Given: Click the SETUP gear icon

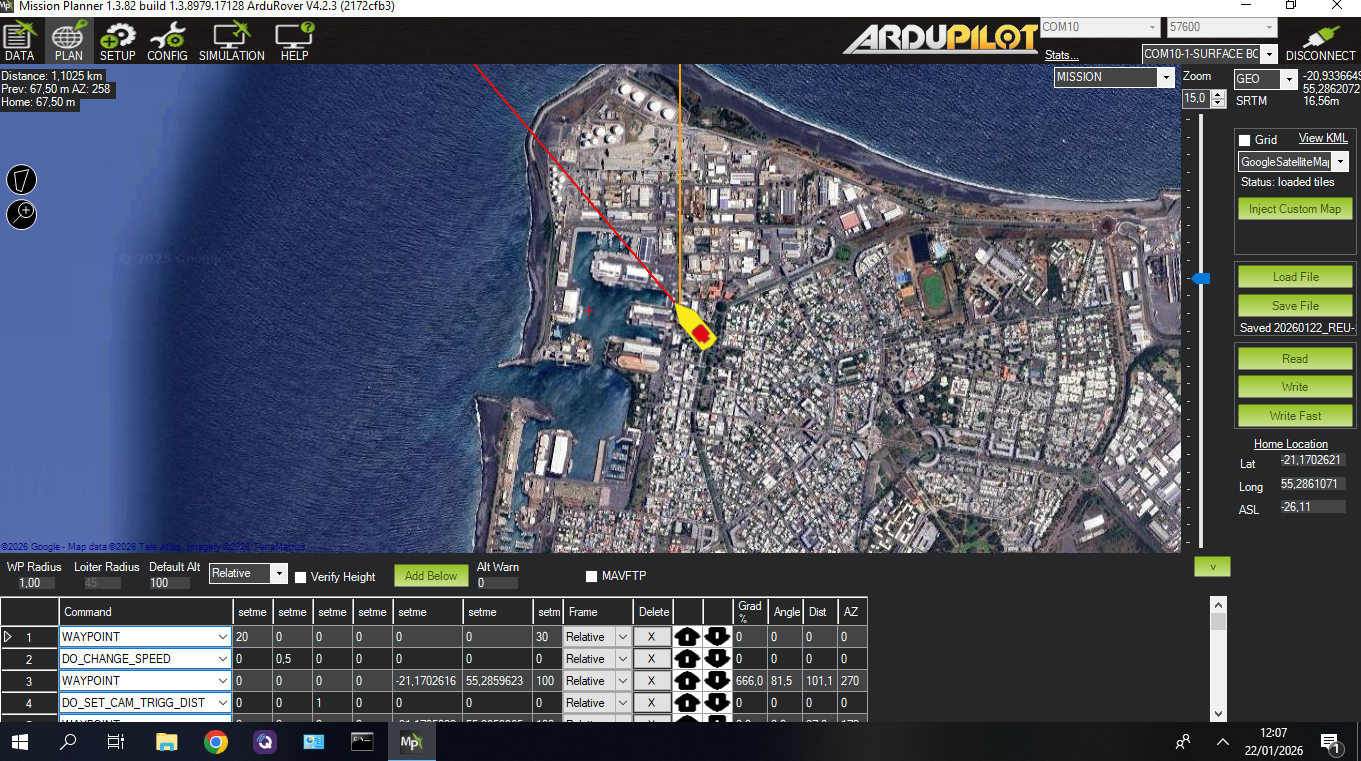Looking at the screenshot, I should (x=117, y=40).
